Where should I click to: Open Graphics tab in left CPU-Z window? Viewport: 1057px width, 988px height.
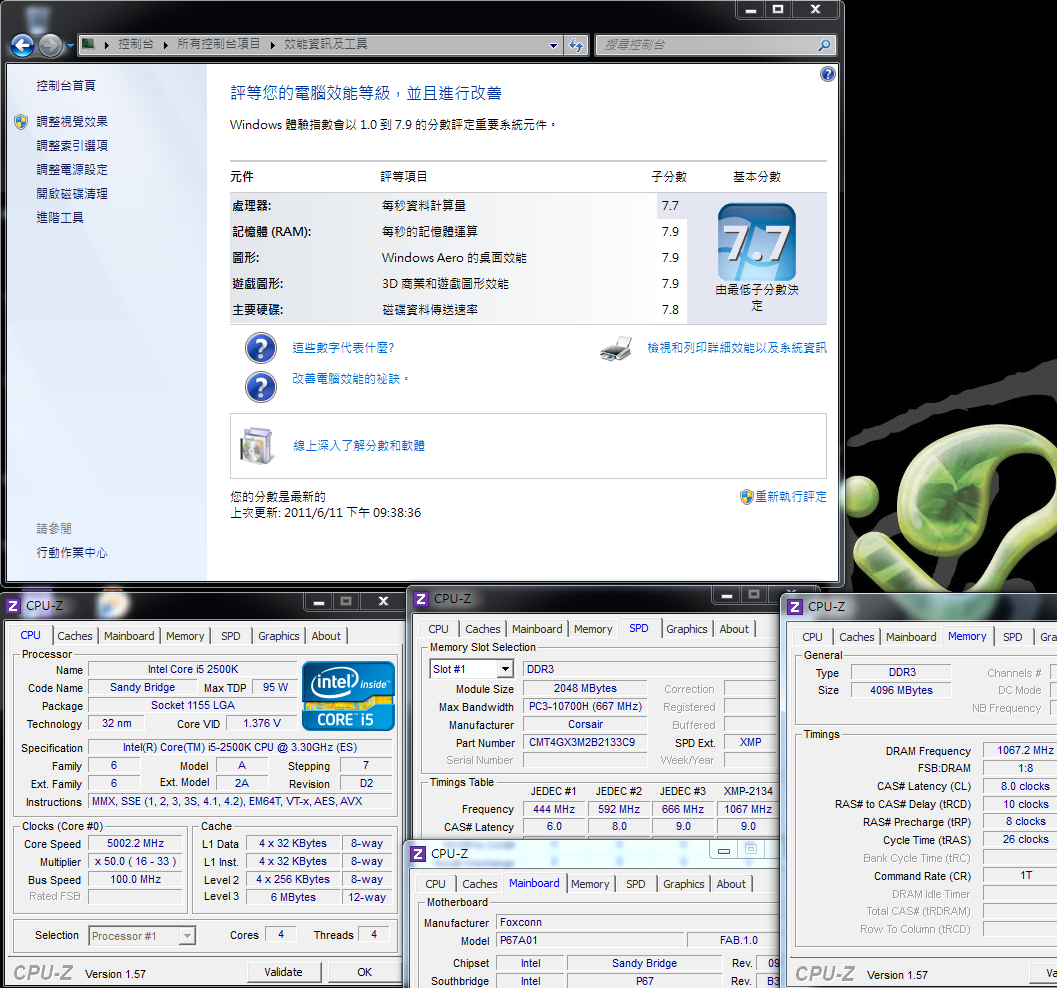click(278, 636)
